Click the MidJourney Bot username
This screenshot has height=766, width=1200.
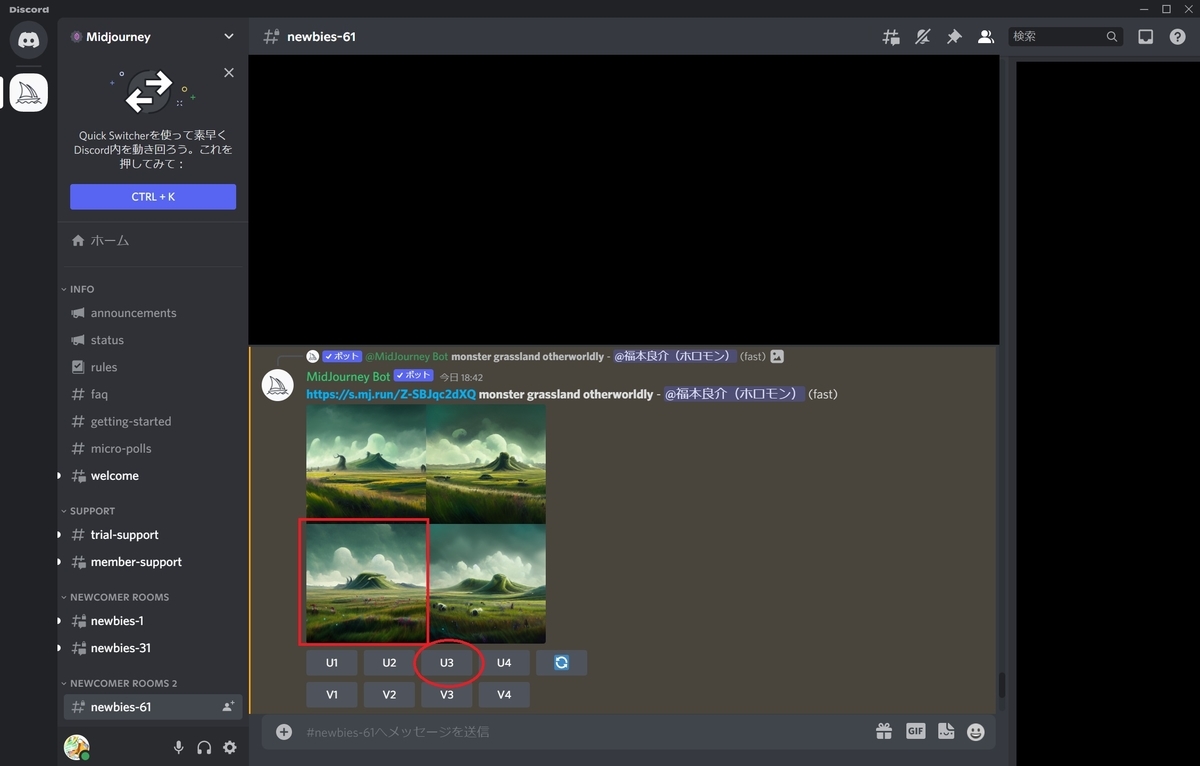coord(348,377)
